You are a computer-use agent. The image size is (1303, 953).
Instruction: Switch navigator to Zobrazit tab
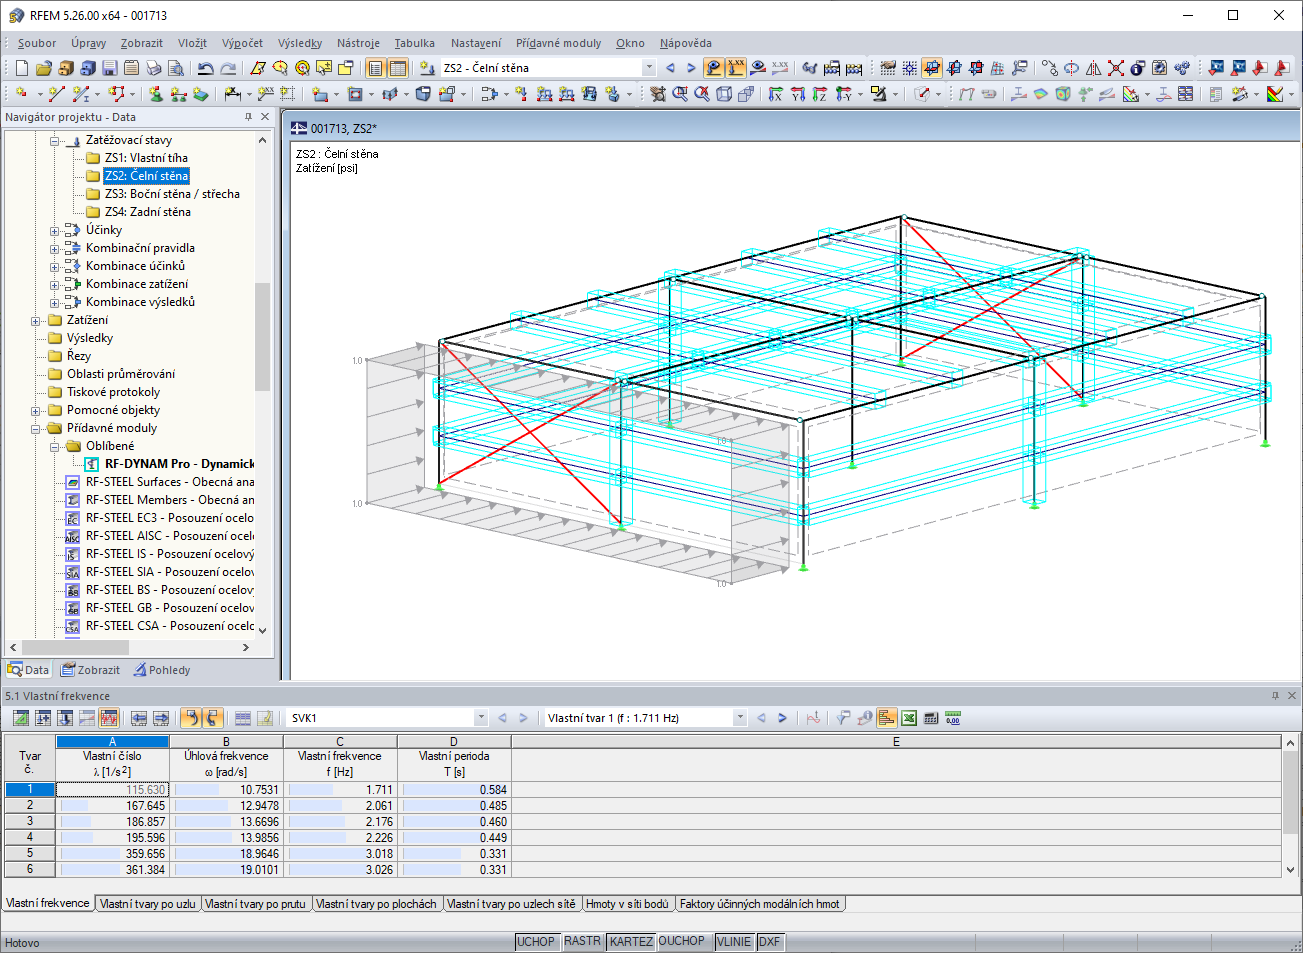90,670
